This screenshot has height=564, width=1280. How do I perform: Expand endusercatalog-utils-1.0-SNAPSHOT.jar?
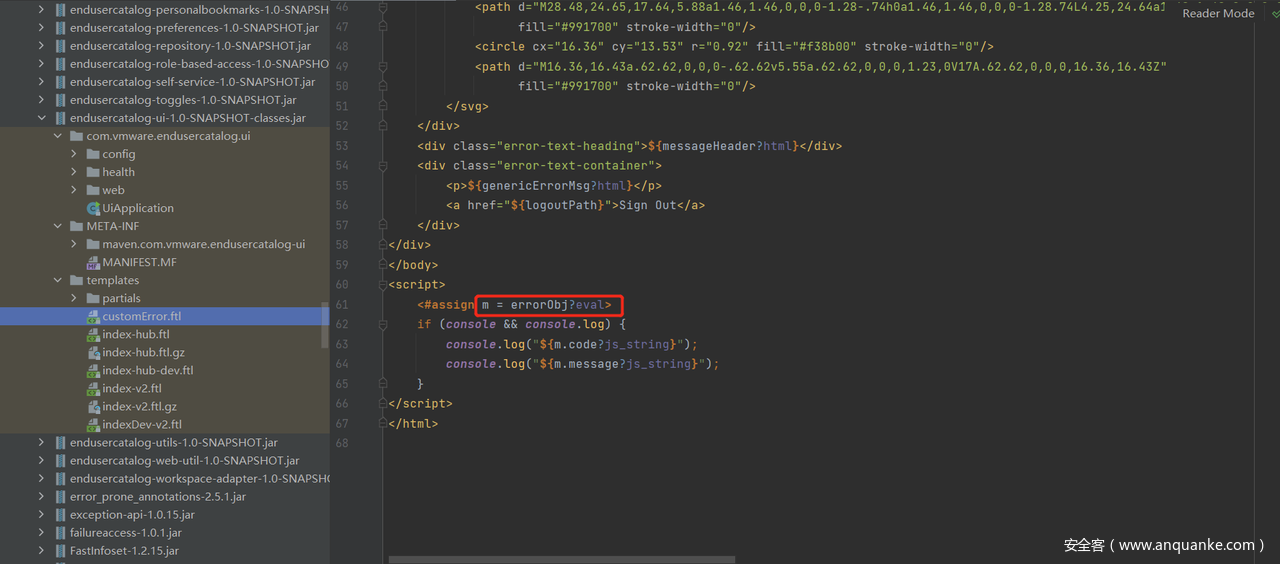tap(41, 442)
